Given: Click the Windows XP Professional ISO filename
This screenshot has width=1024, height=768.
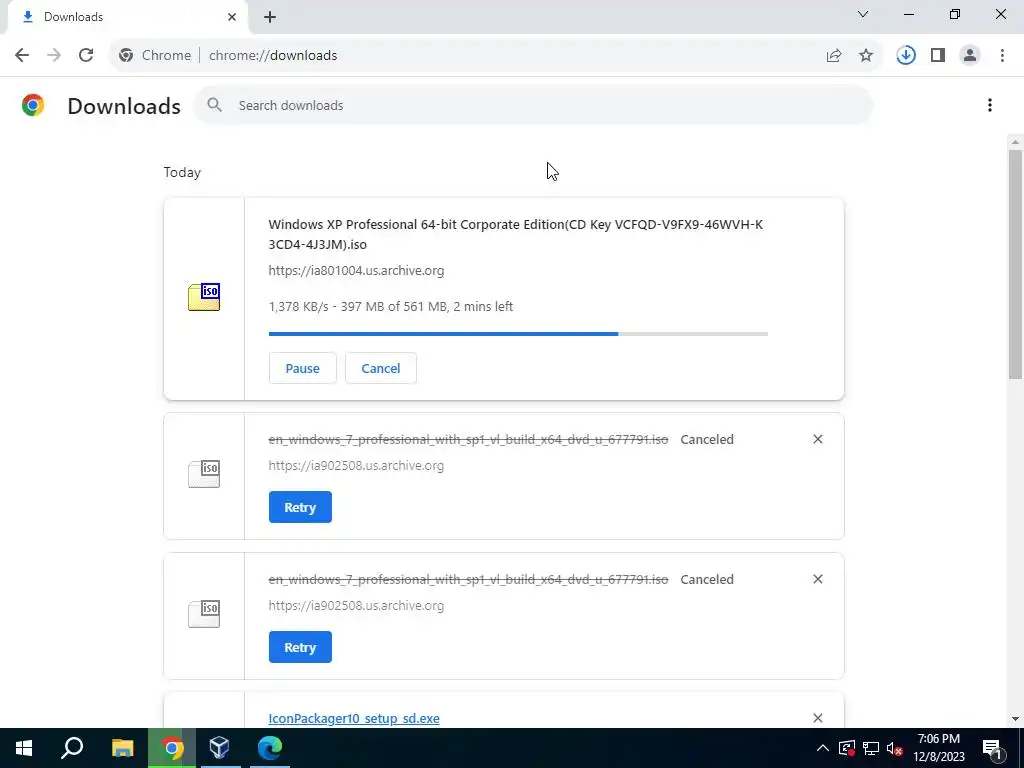Looking at the screenshot, I should pos(515,234).
